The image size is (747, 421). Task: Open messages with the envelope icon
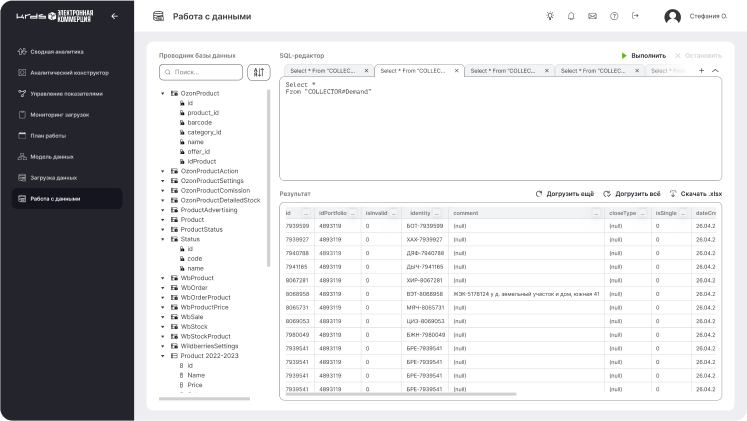[592, 16]
